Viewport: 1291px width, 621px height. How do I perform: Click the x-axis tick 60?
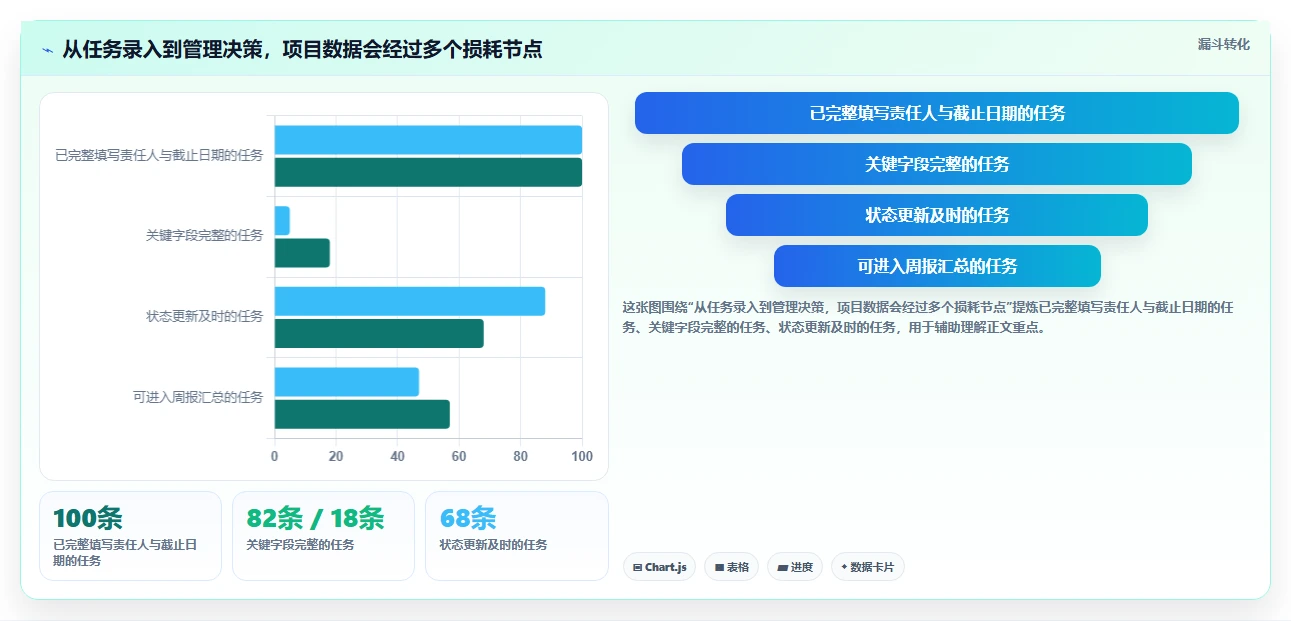click(459, 456)
